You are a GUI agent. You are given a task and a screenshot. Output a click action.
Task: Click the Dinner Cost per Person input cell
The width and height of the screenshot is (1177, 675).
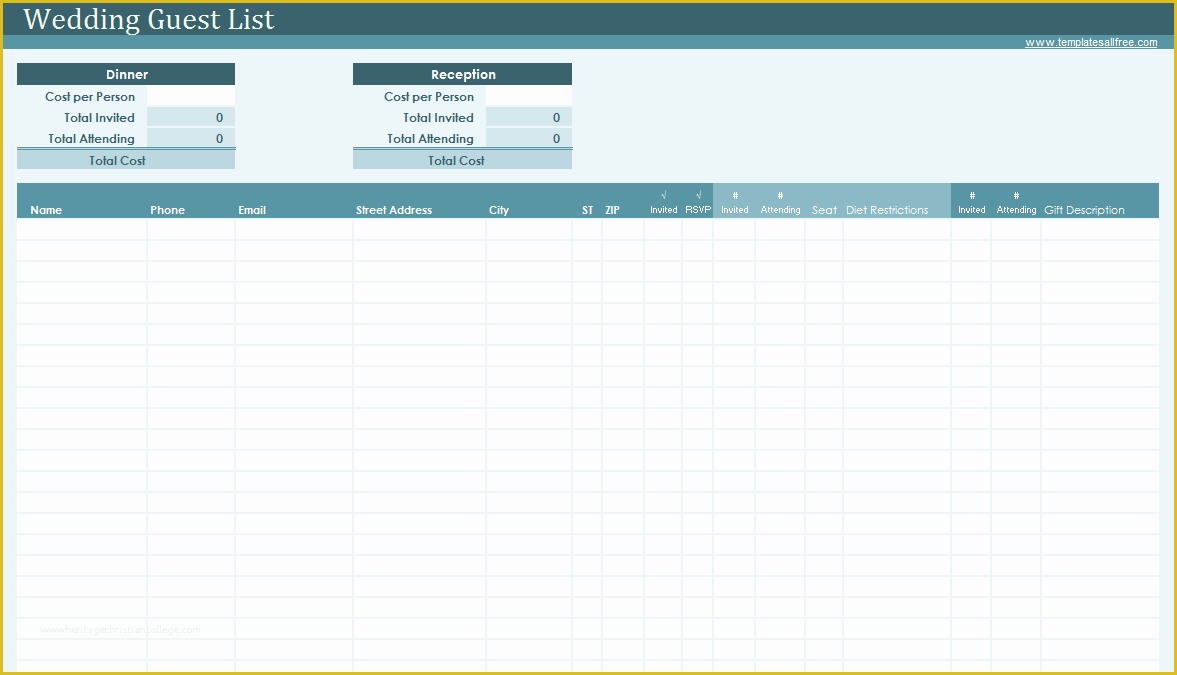191,96
